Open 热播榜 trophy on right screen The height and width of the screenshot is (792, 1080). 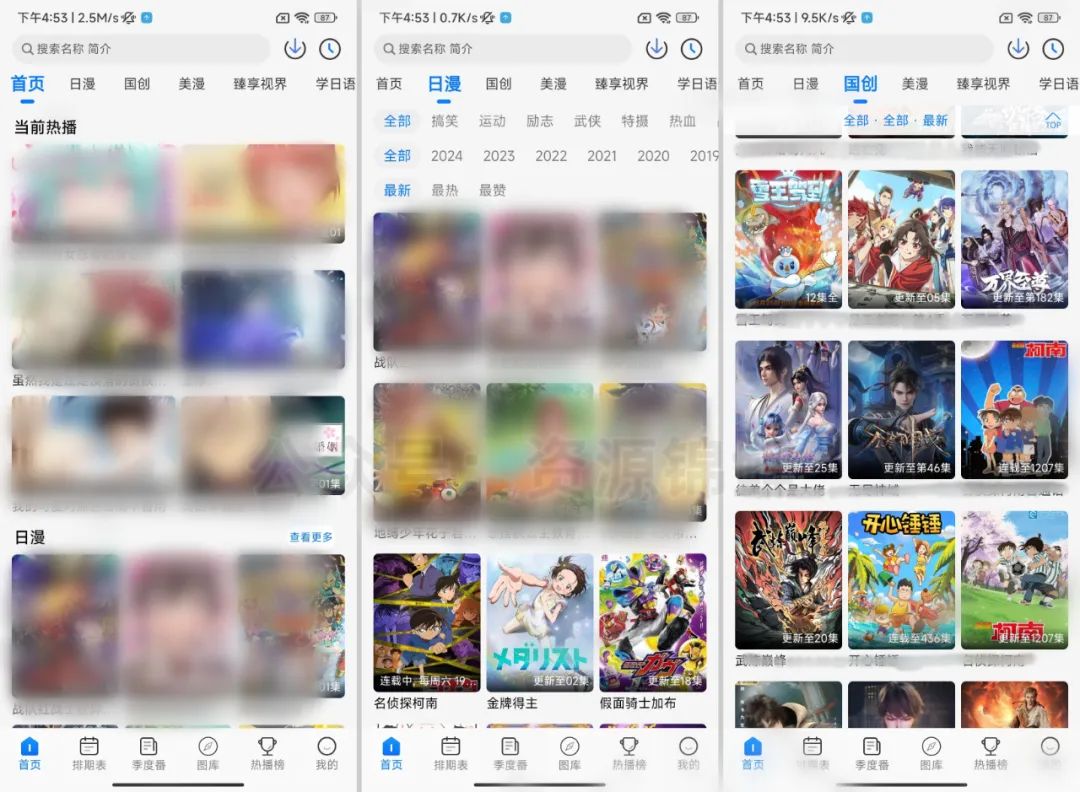pyautogui.click(x=990, y=747)
